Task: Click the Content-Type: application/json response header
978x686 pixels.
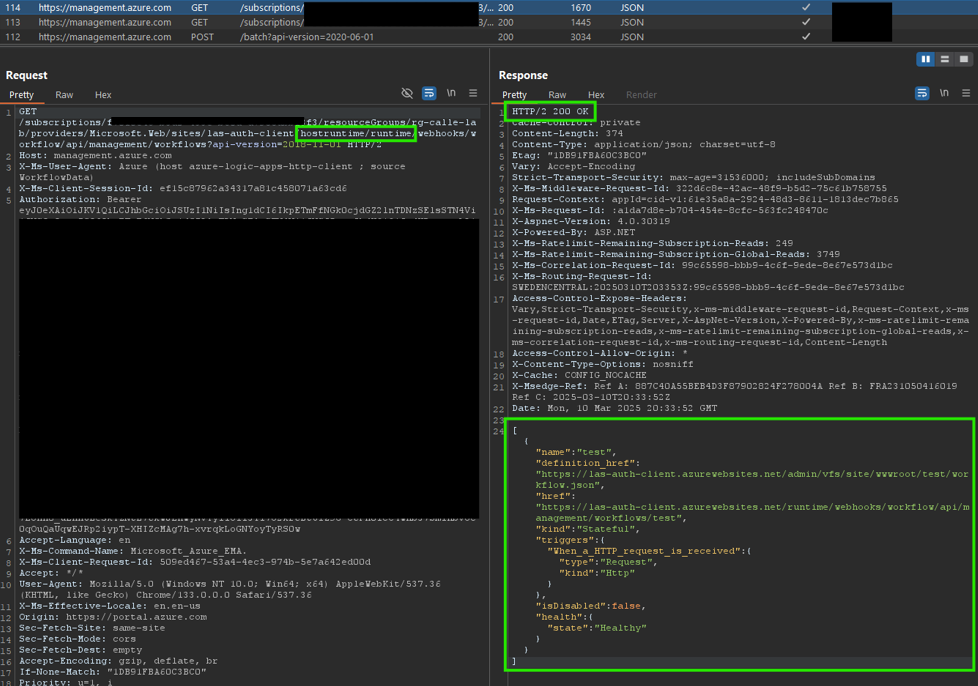Action: pos(644,144)
